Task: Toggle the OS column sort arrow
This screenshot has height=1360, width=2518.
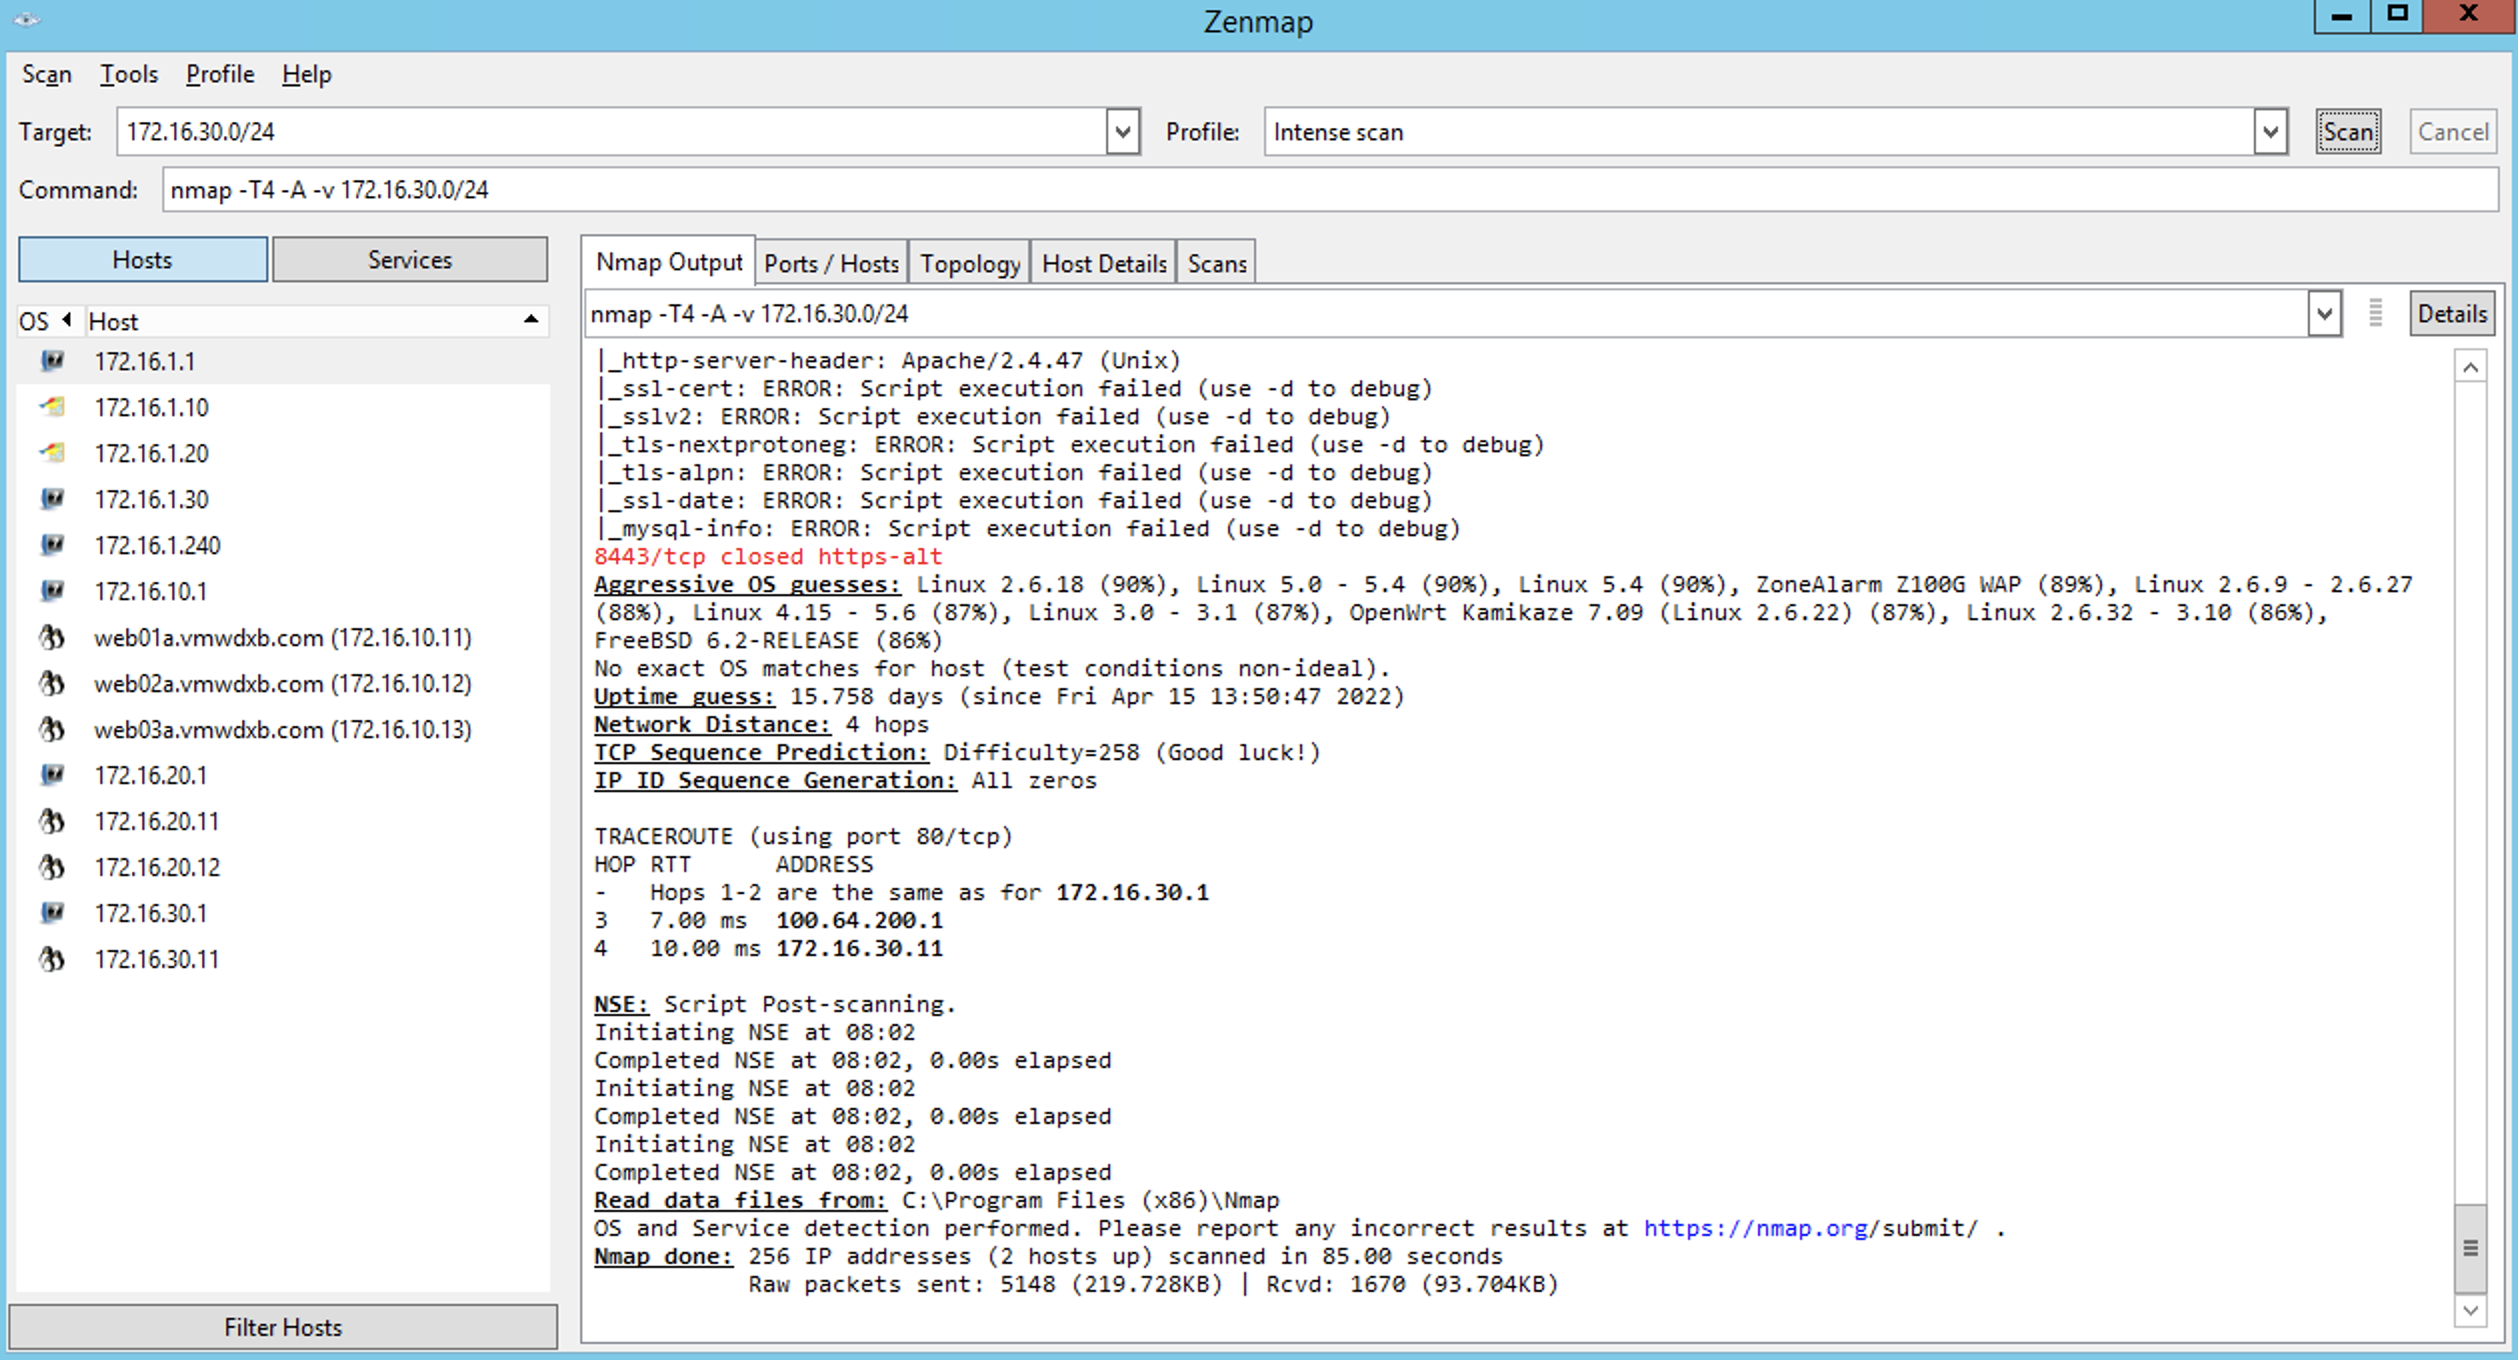Action: (67, 320)
